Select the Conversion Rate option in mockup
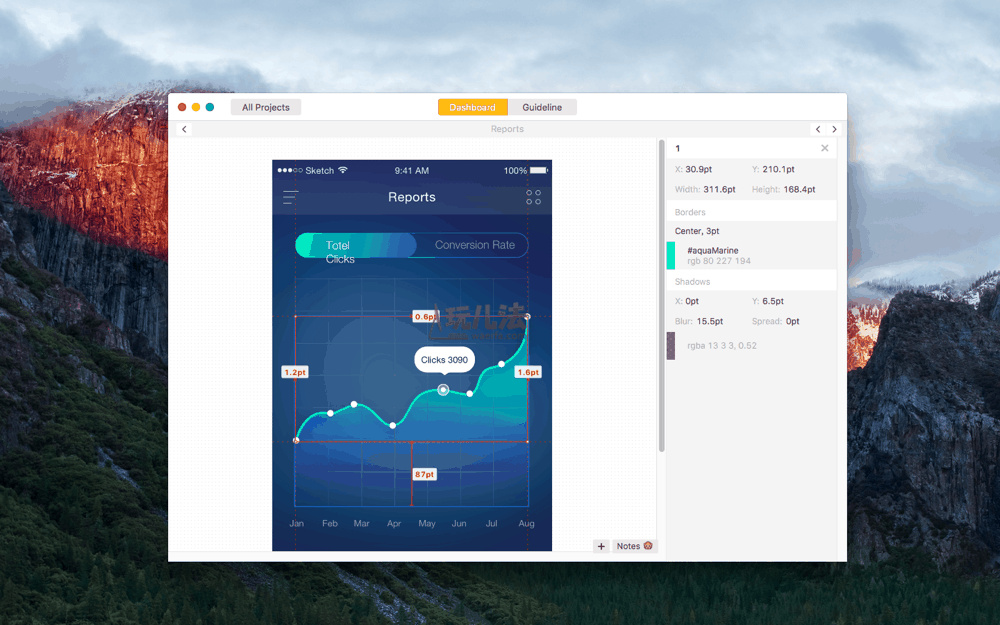The image size is (1000, 625). click(x=474, y=245)
